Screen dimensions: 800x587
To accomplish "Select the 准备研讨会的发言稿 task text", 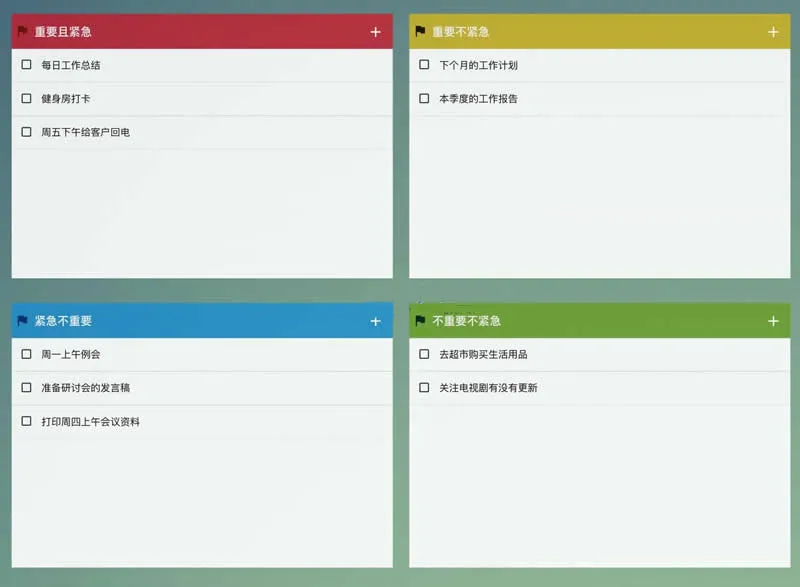I will [85, 388].
